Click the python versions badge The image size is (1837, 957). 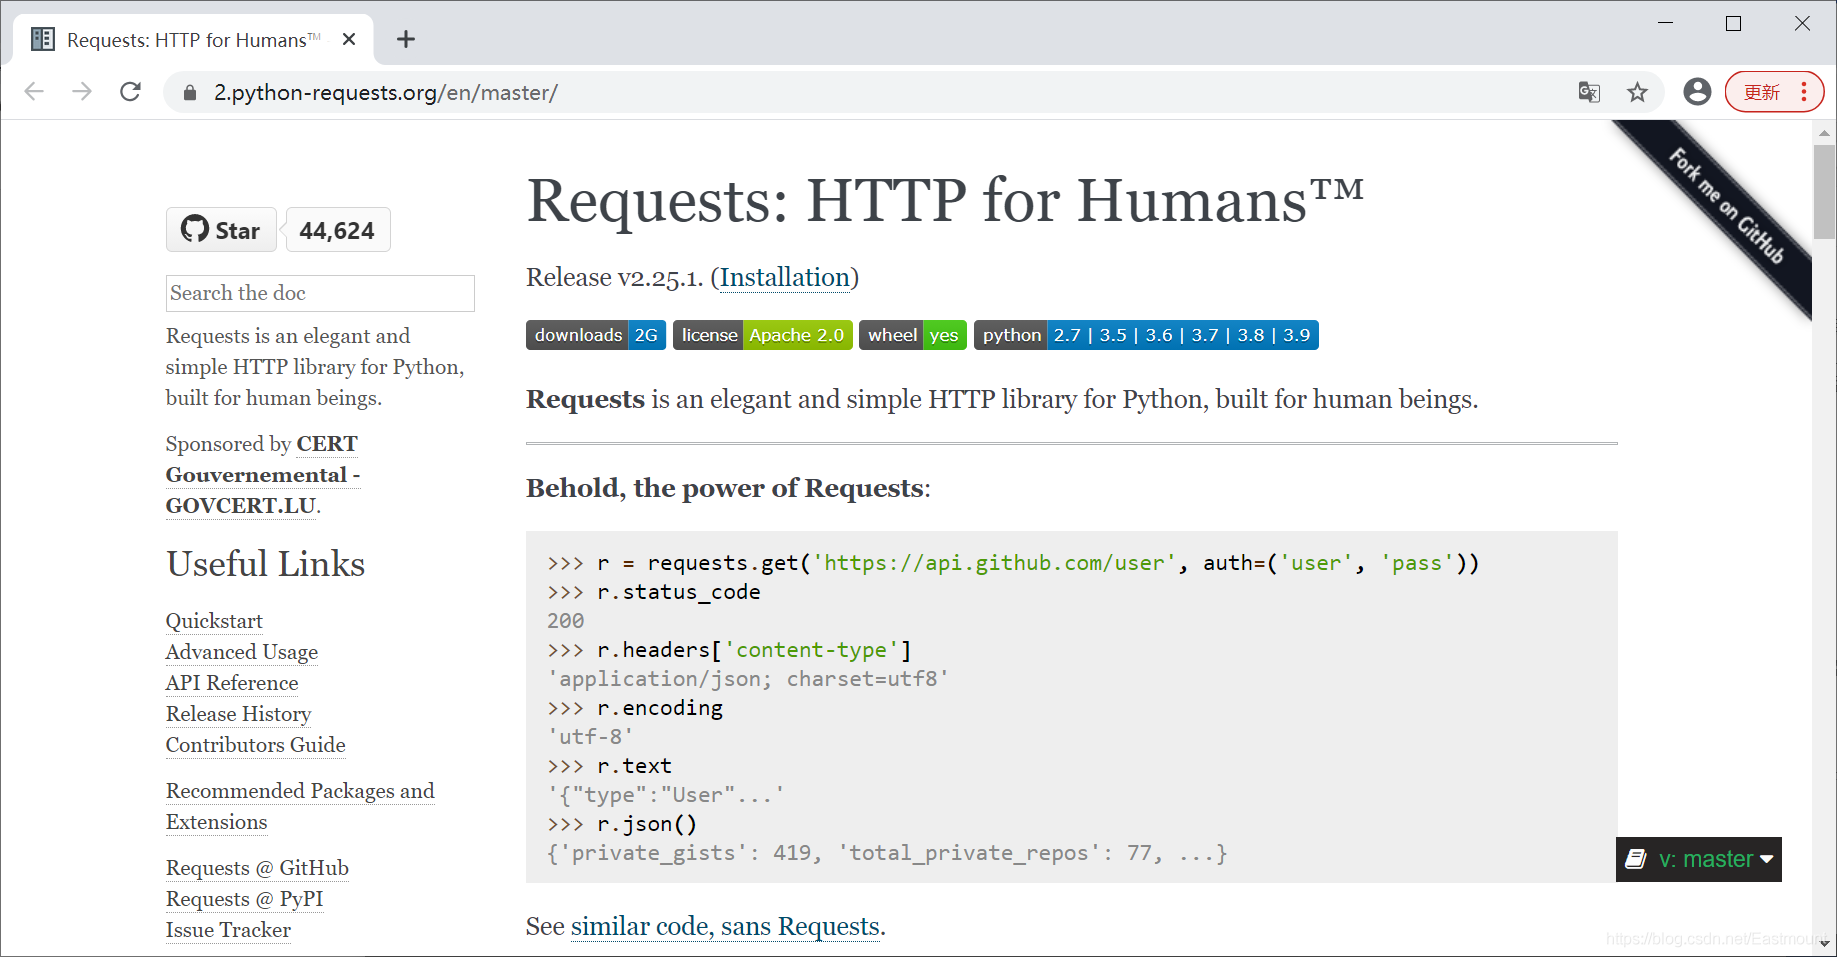click(1146, 335)
